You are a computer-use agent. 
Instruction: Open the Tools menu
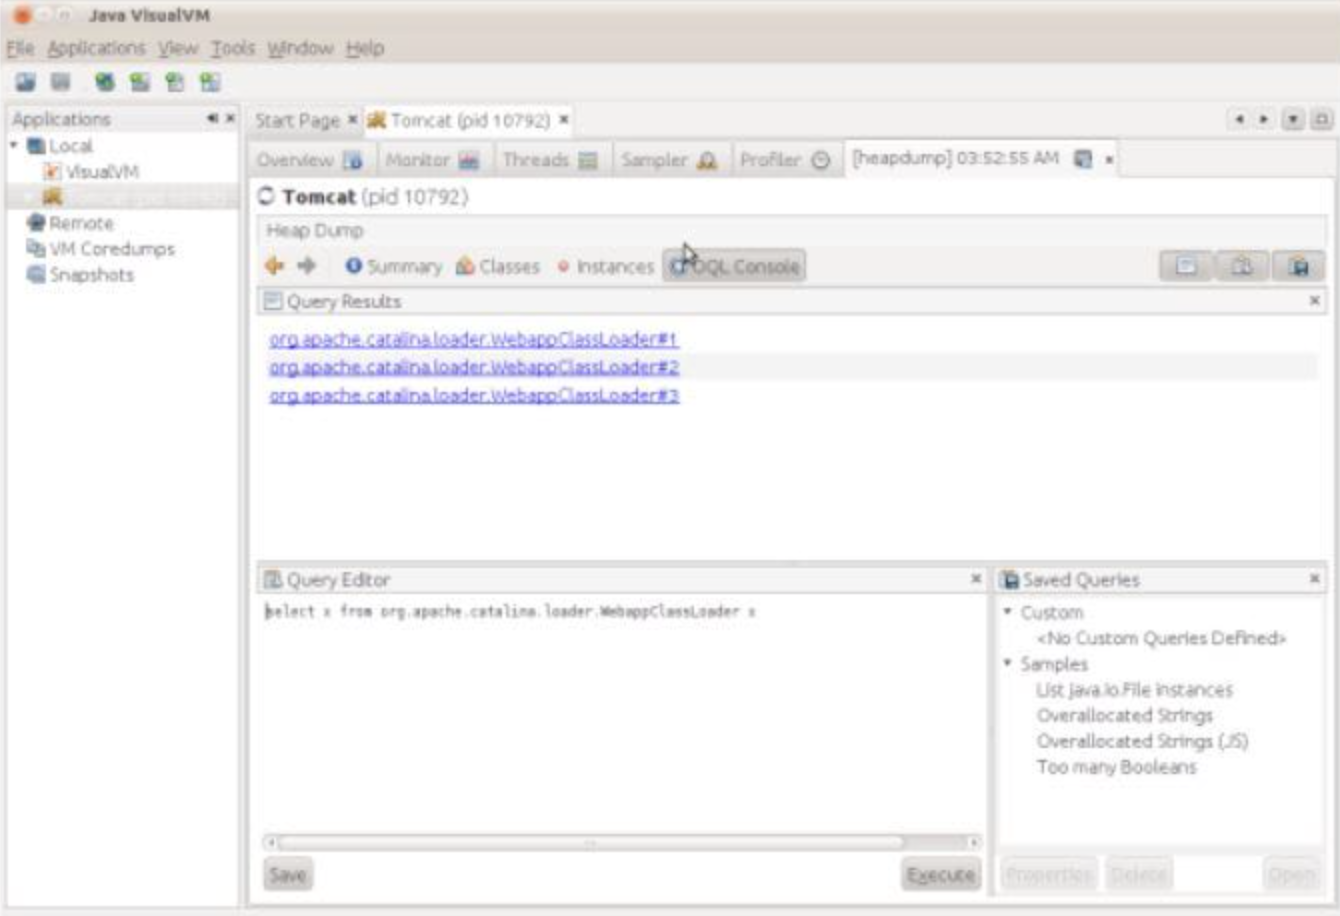233,48
